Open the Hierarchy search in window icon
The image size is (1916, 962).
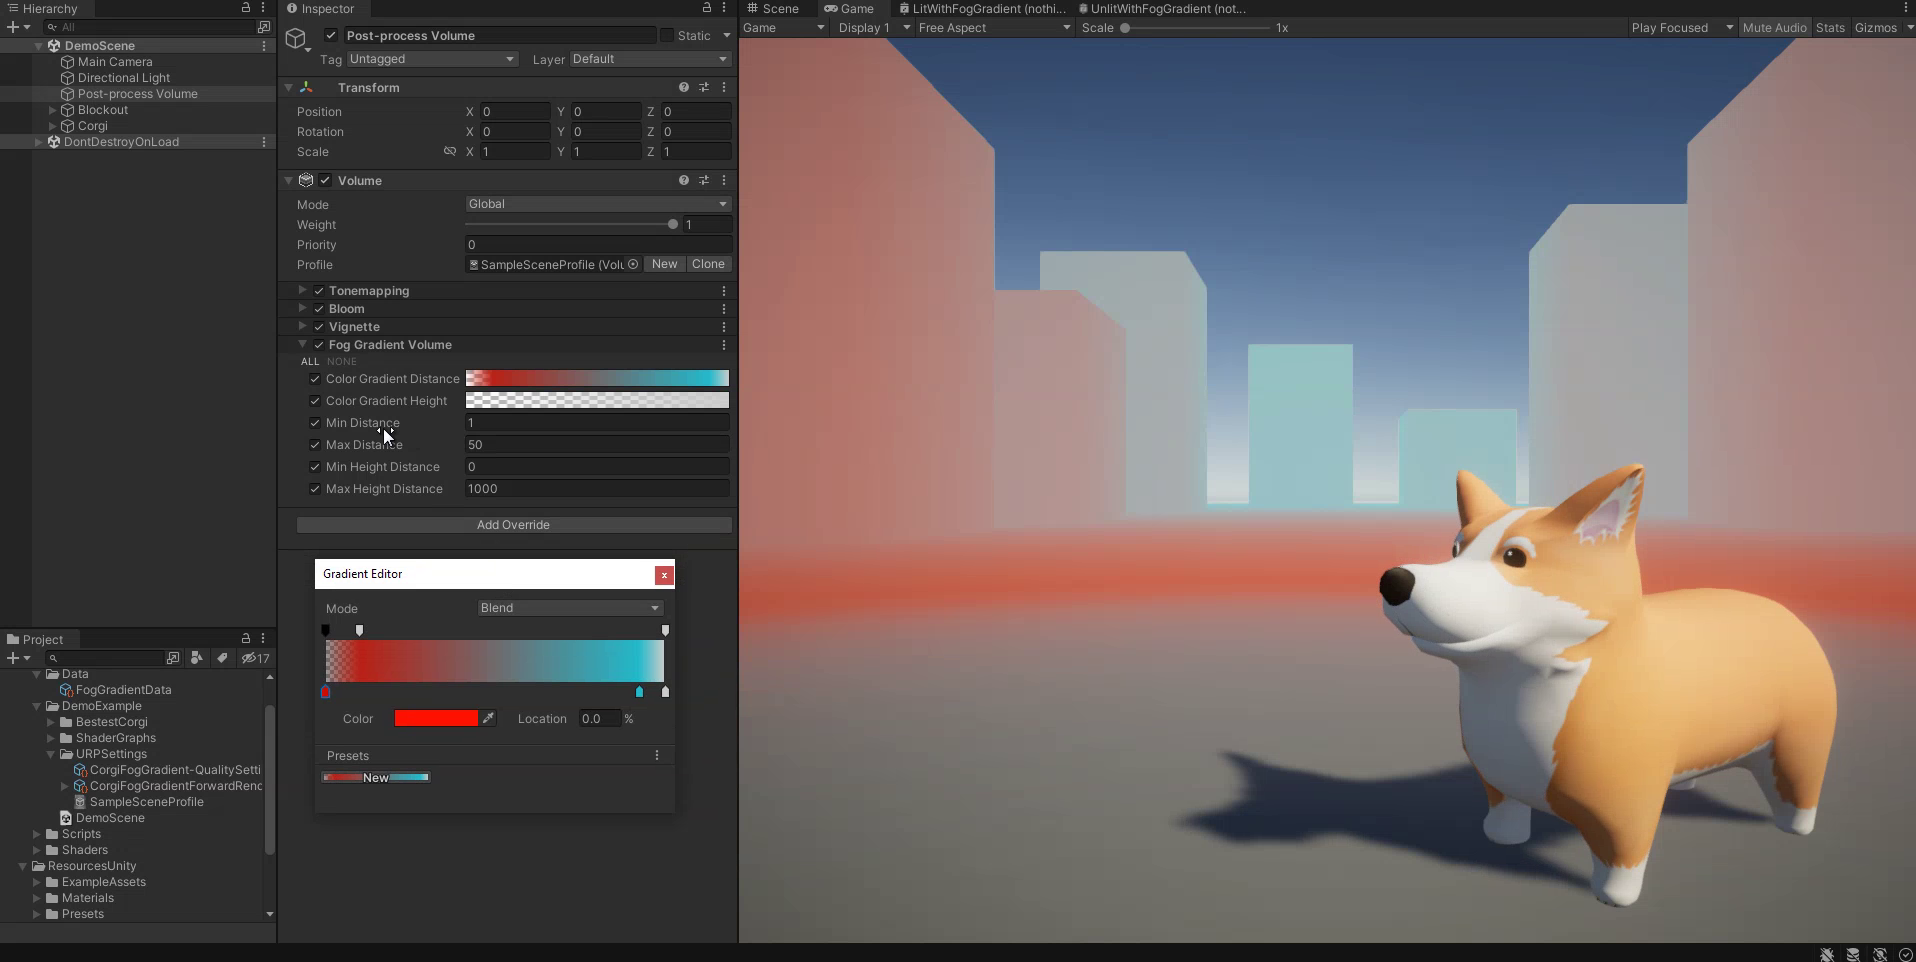264,27
